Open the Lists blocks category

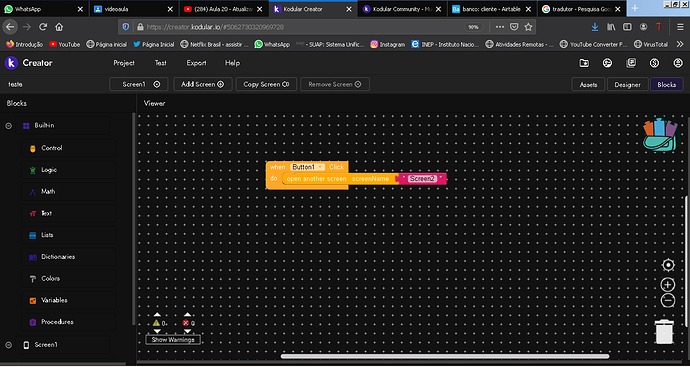pos(69,235)
